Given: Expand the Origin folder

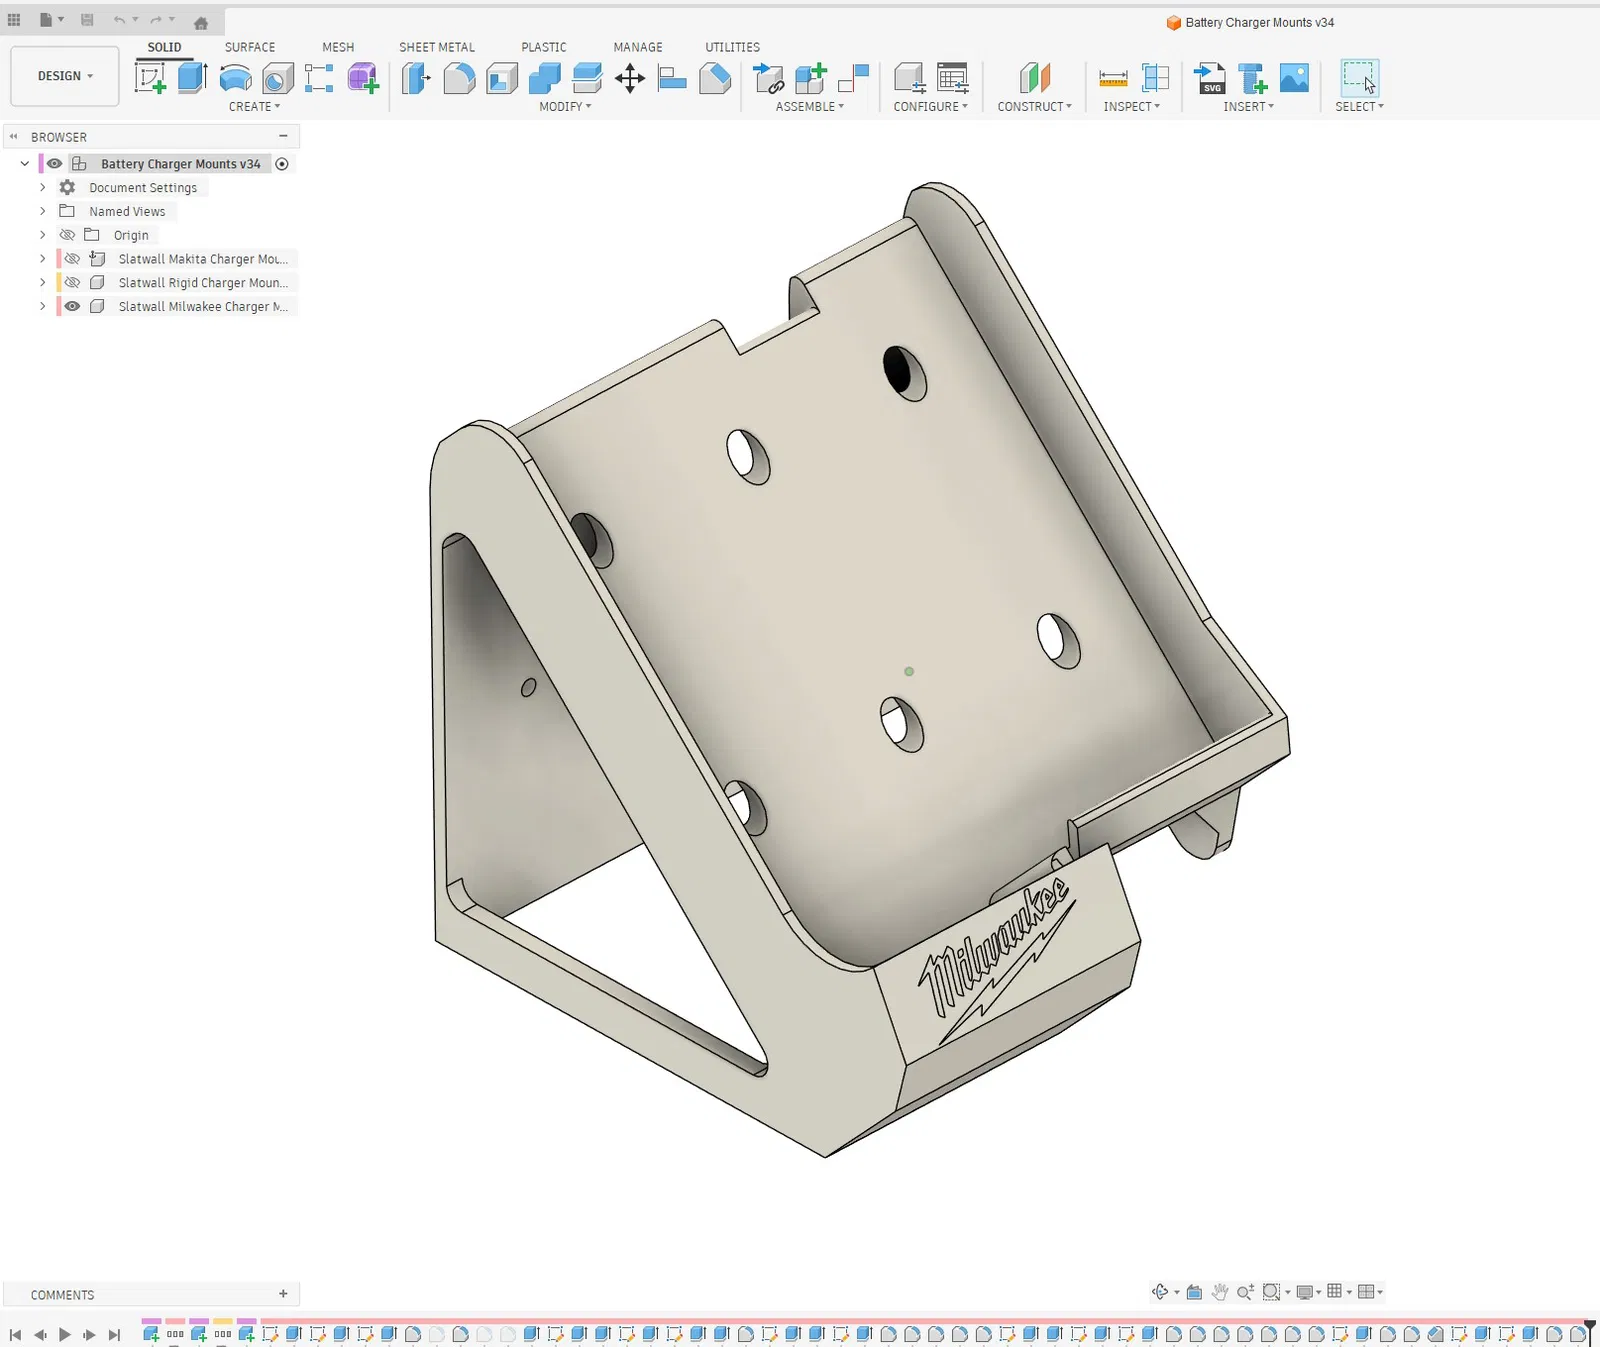Looking at the screenshot, I should (42, 235).
